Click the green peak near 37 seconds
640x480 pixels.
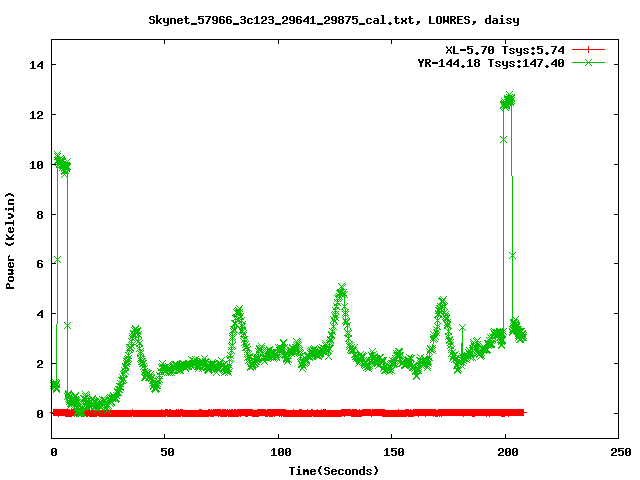[136, 331]
